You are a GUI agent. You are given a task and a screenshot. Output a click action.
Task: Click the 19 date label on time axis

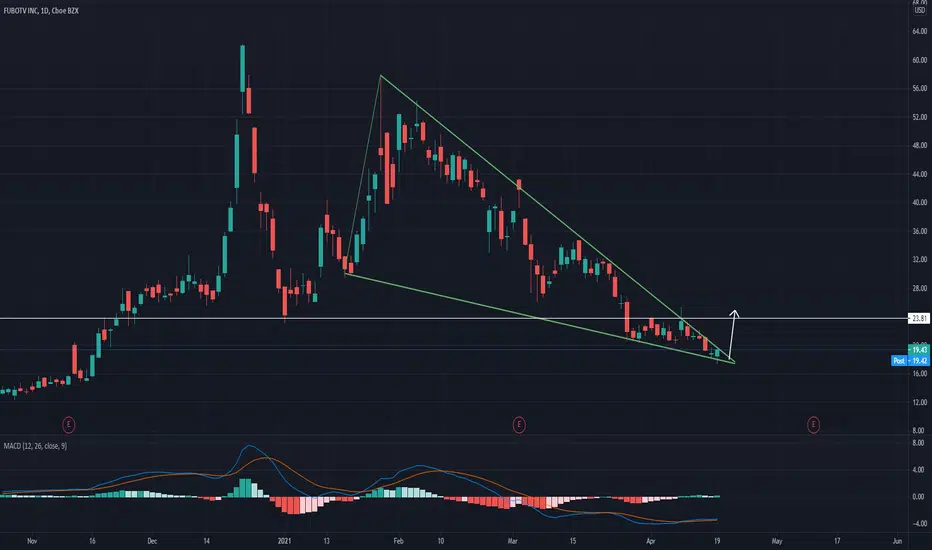coord(717,541)
